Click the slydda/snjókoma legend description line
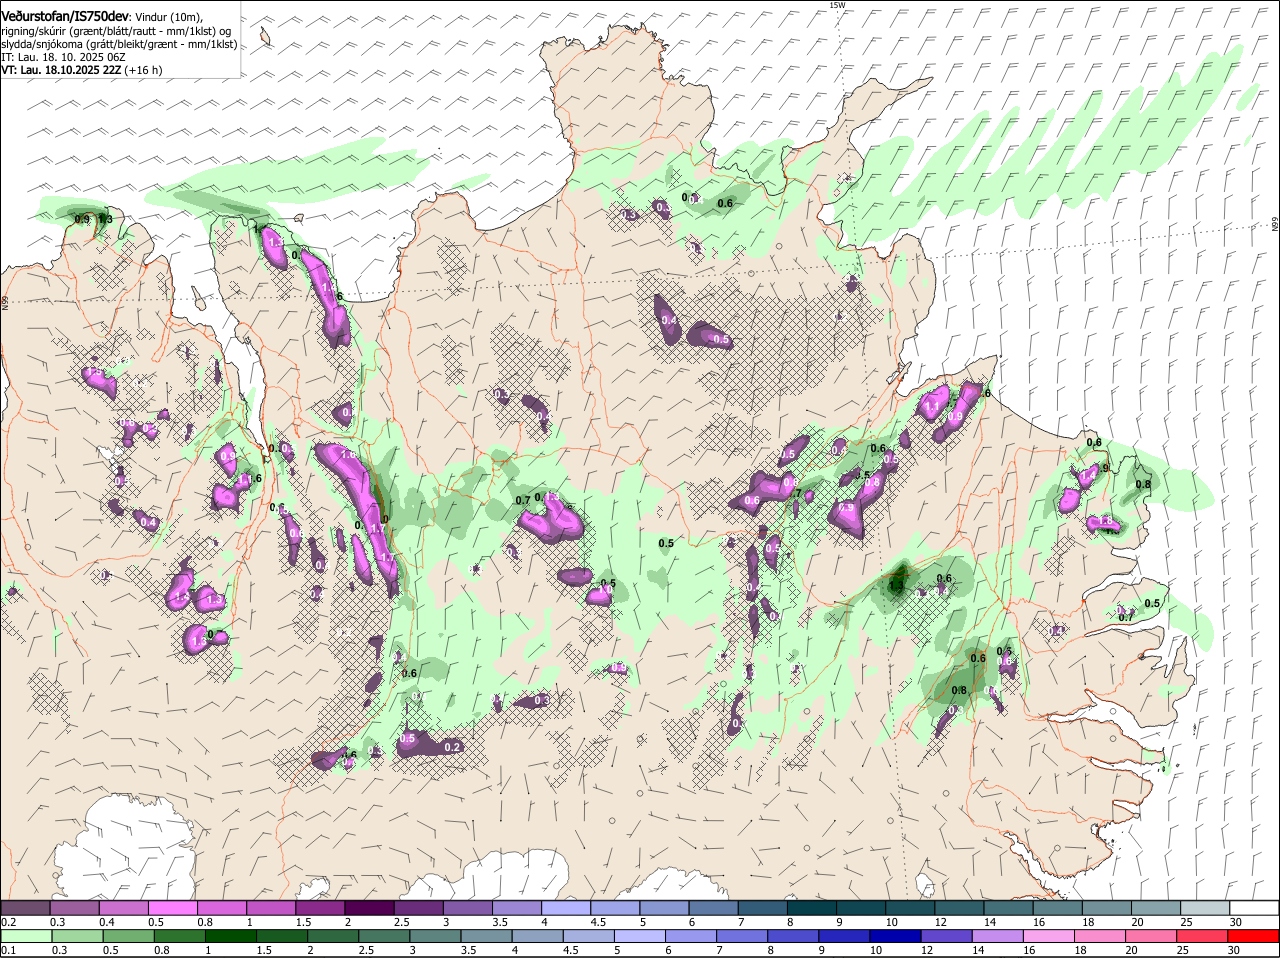This screenshot has height=958, width=1280. [x=119, y=44]
